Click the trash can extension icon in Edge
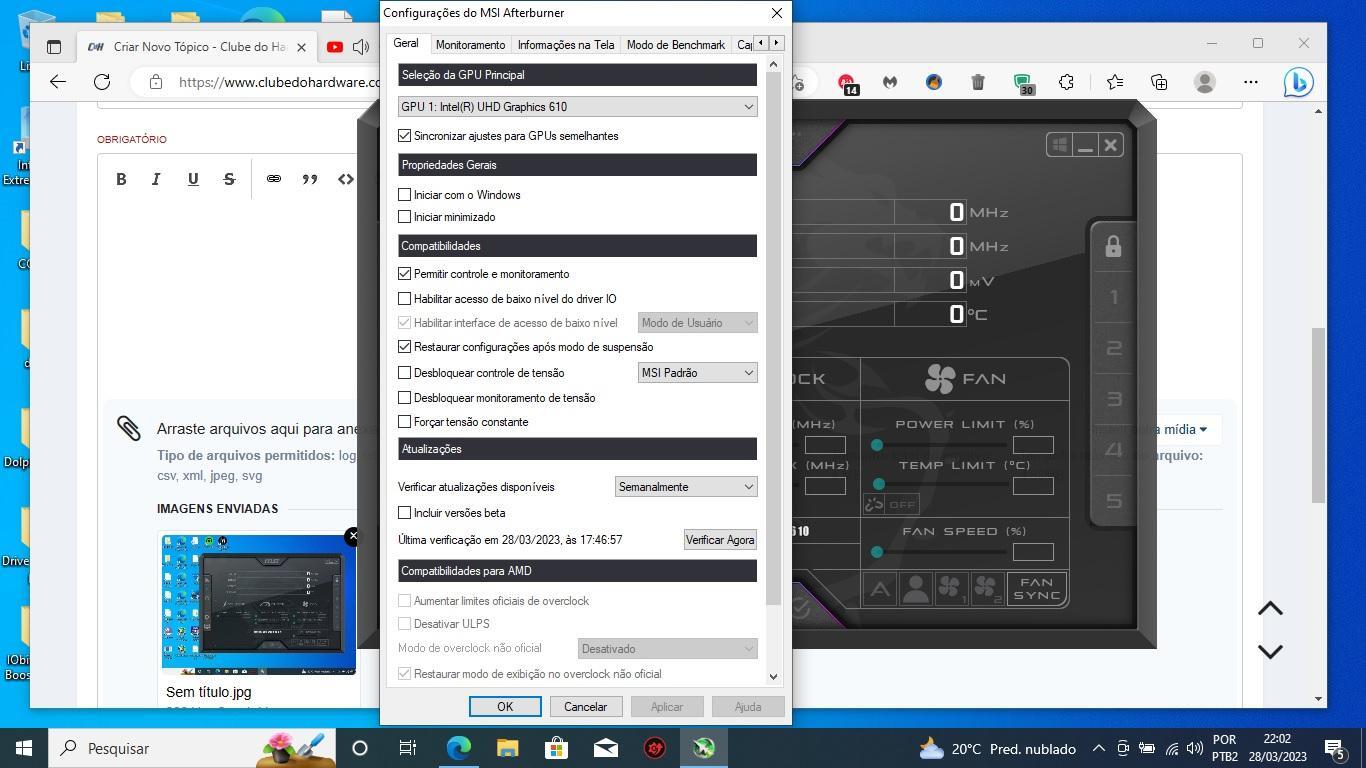 click(978, 82)
